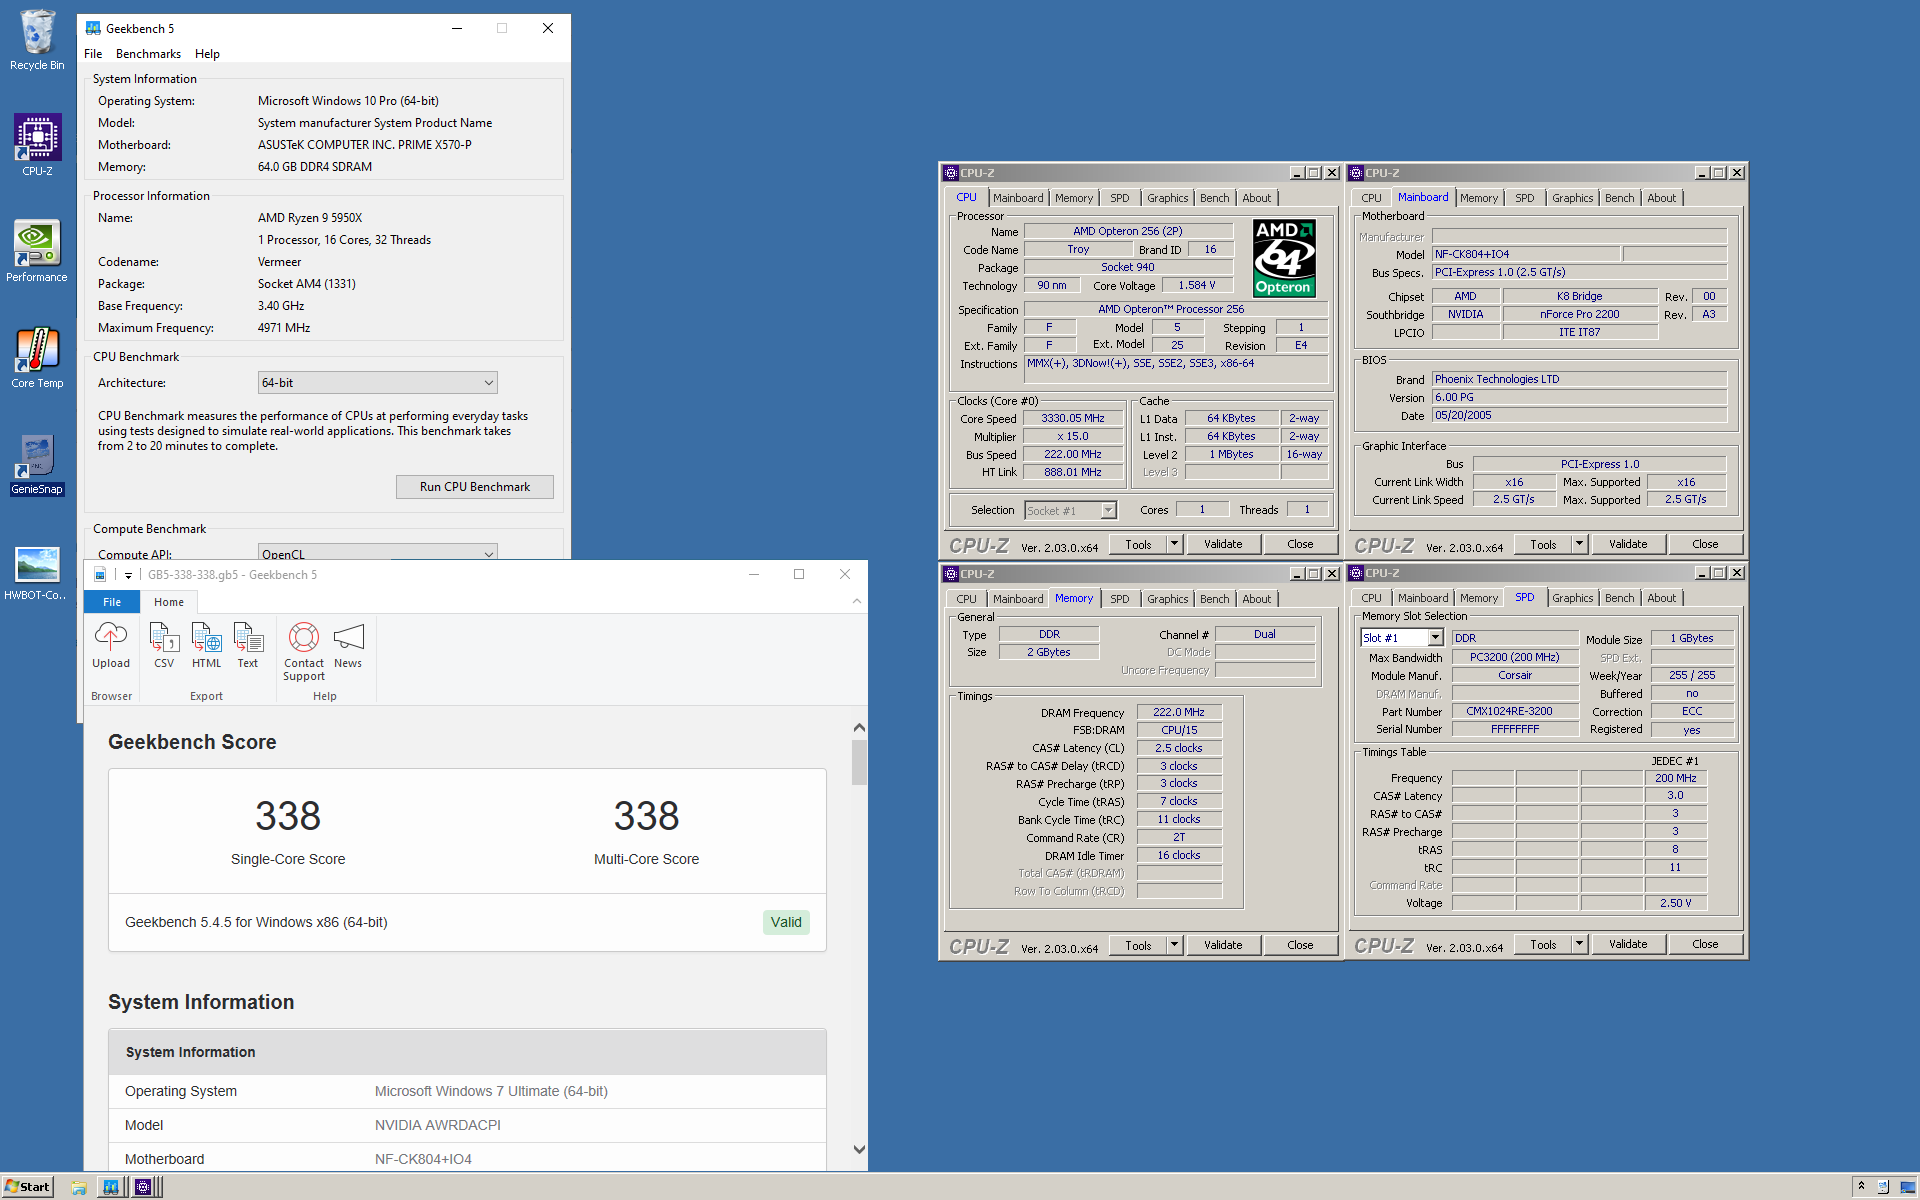Select the Home ribbon tab
Viewport: 1920px width, 1200px height.
(169, 602)
